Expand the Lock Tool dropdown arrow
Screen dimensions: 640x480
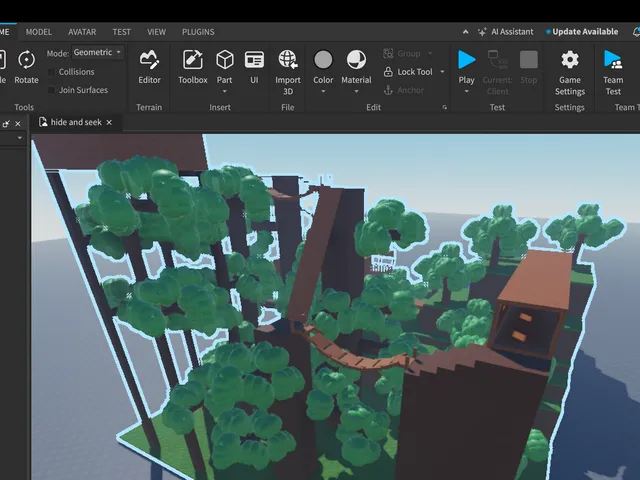pyautogui.click(x=442, y=72)
